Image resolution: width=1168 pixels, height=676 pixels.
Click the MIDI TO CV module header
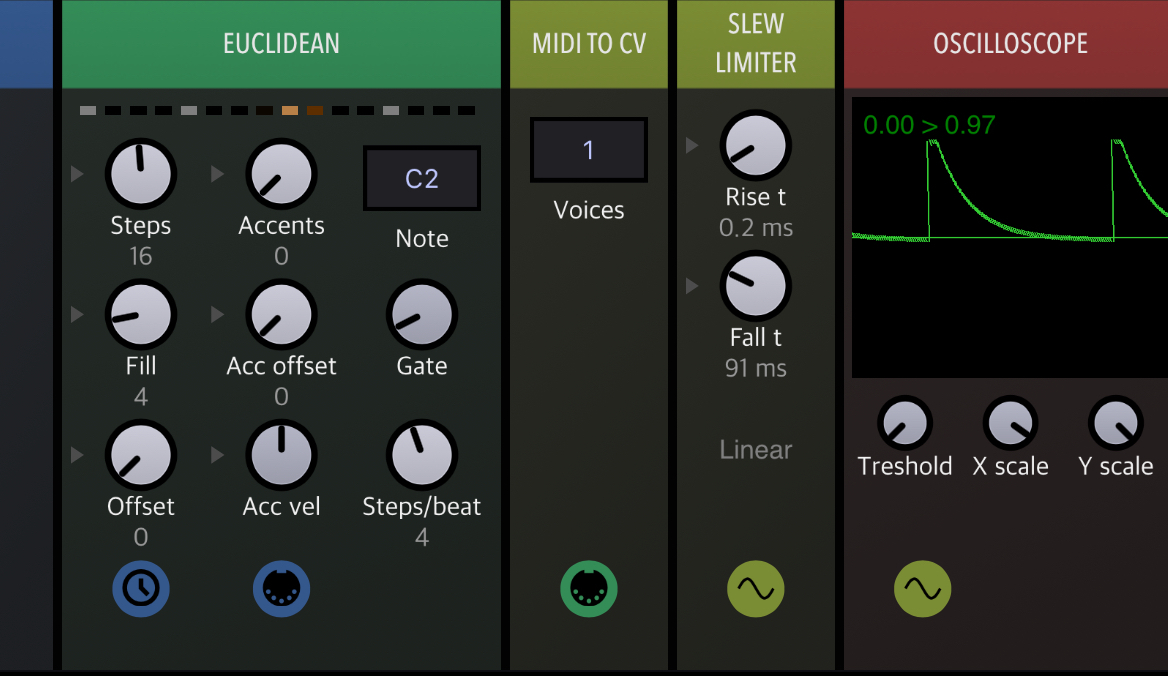point(588,44)
